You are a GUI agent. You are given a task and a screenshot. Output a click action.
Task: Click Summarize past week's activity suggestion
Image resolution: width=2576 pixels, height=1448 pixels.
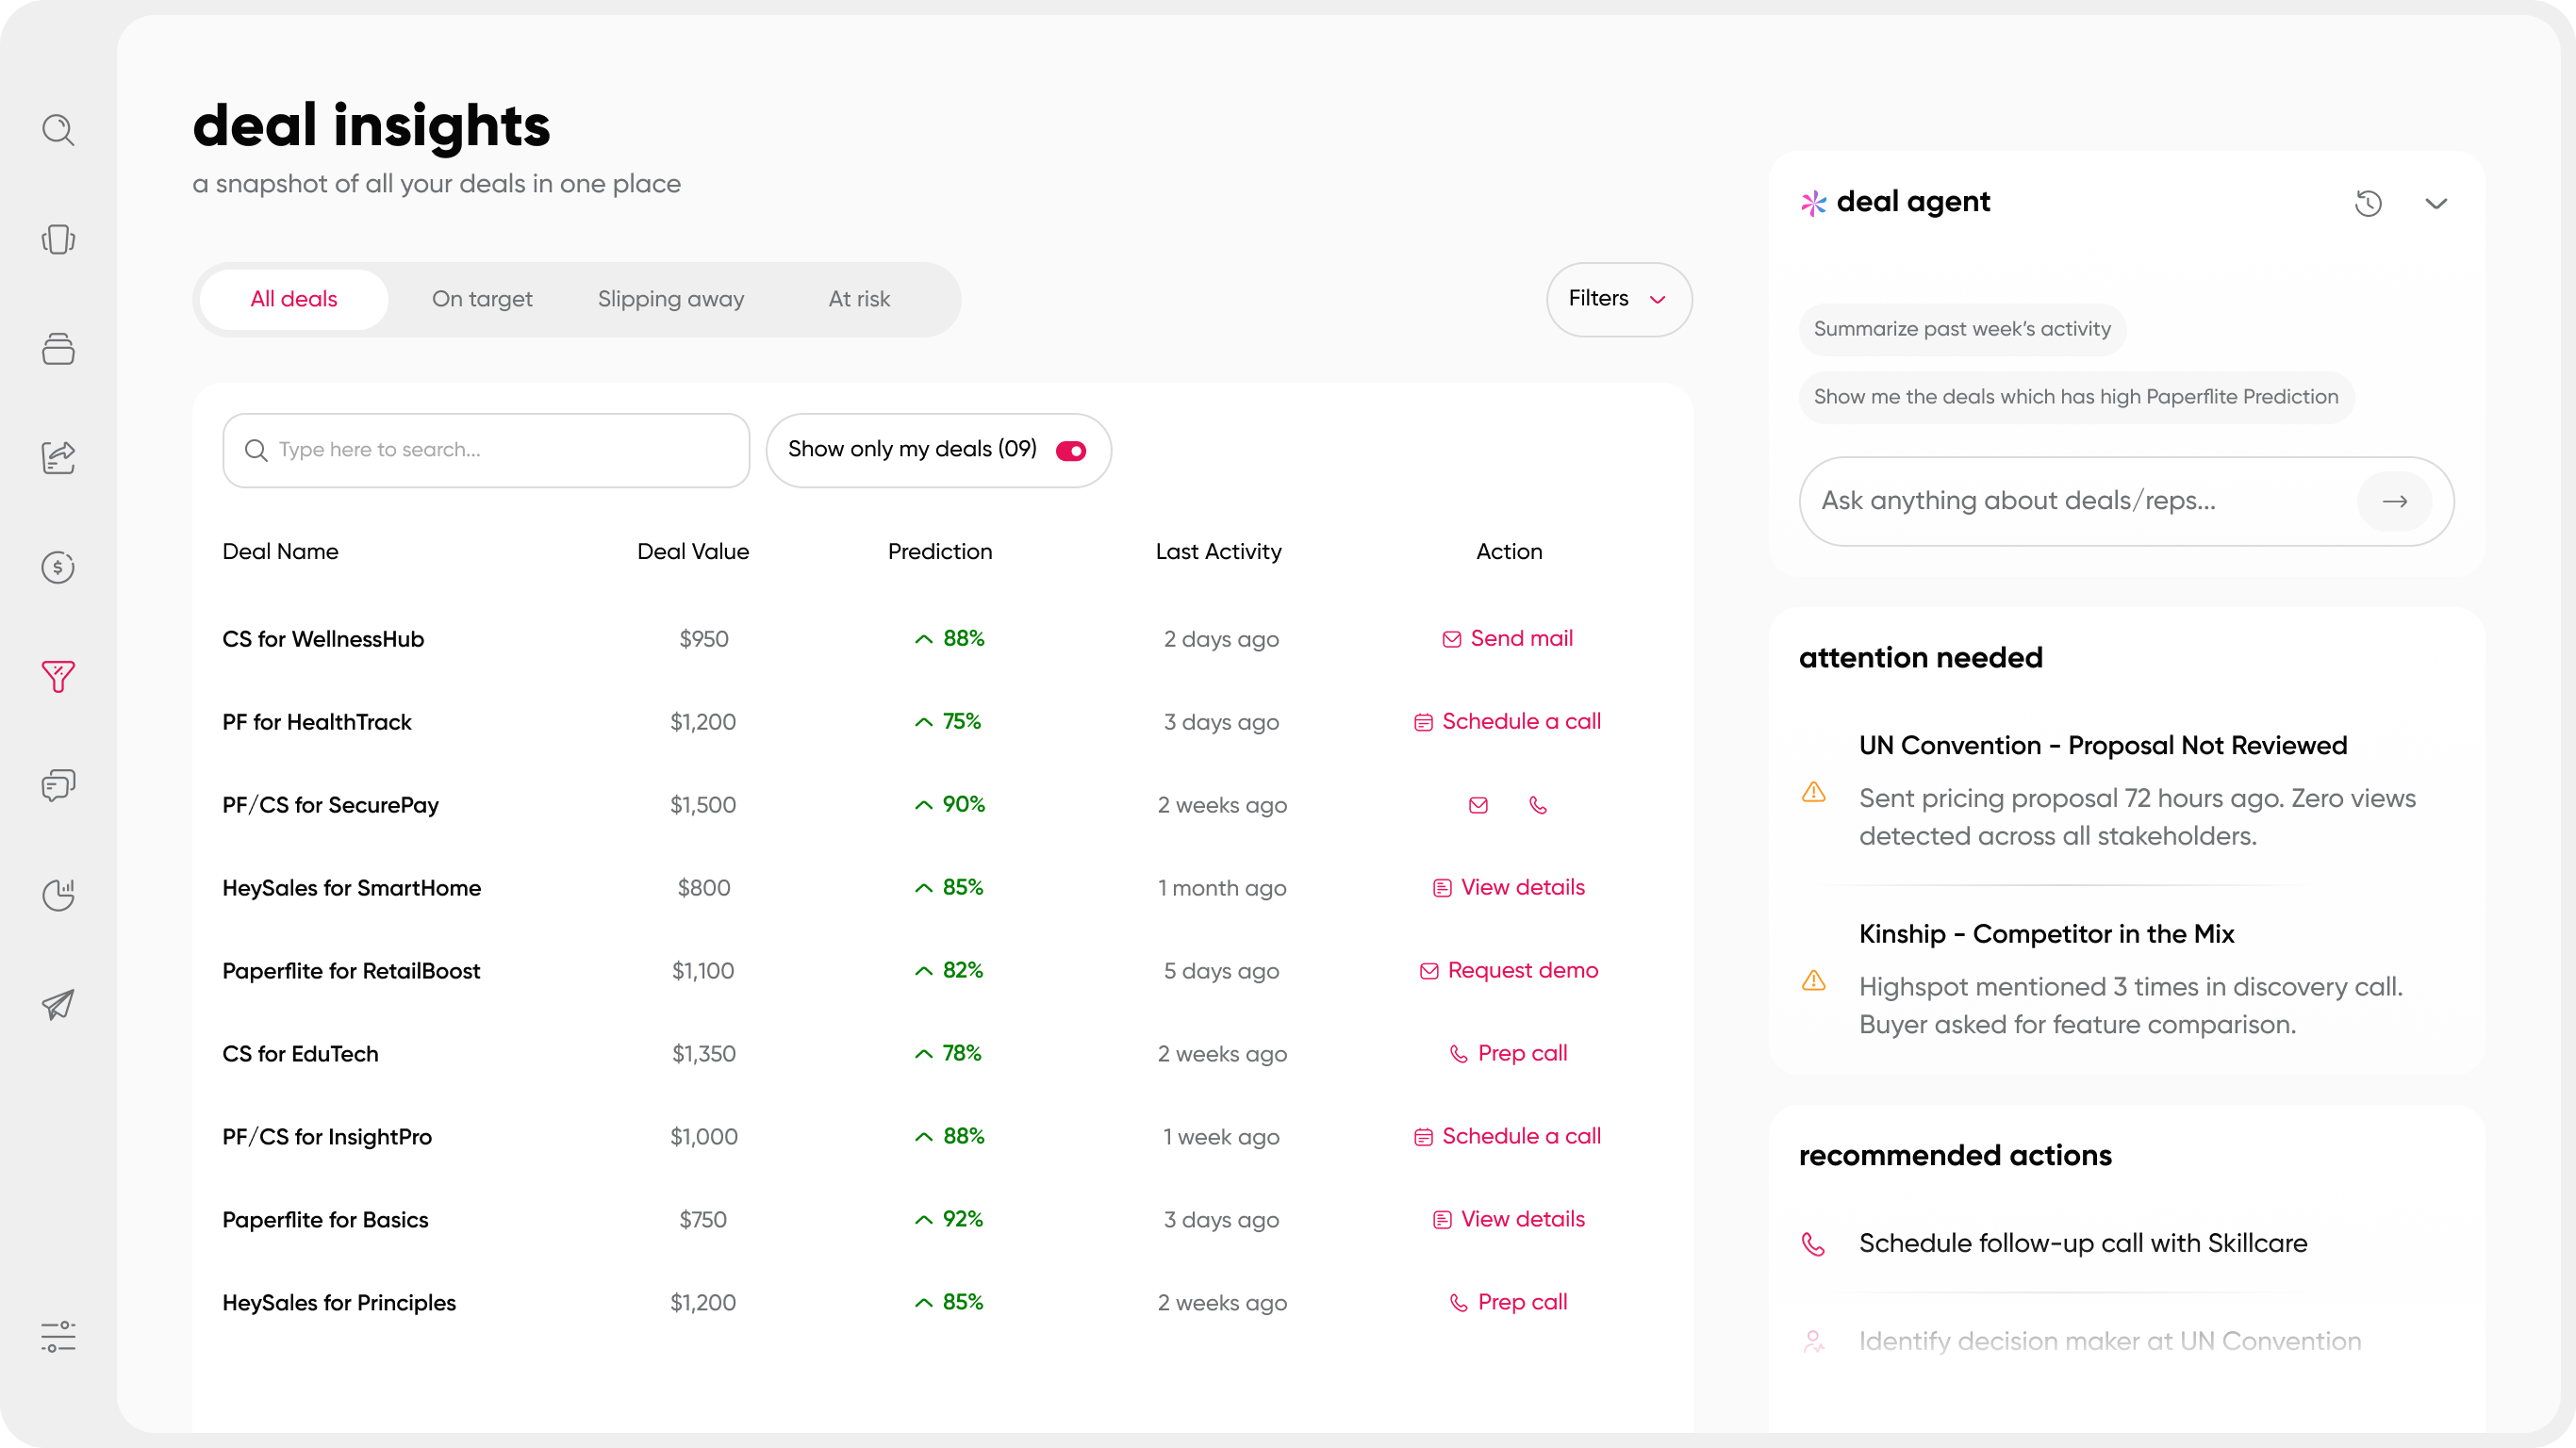pos(1962,329)
